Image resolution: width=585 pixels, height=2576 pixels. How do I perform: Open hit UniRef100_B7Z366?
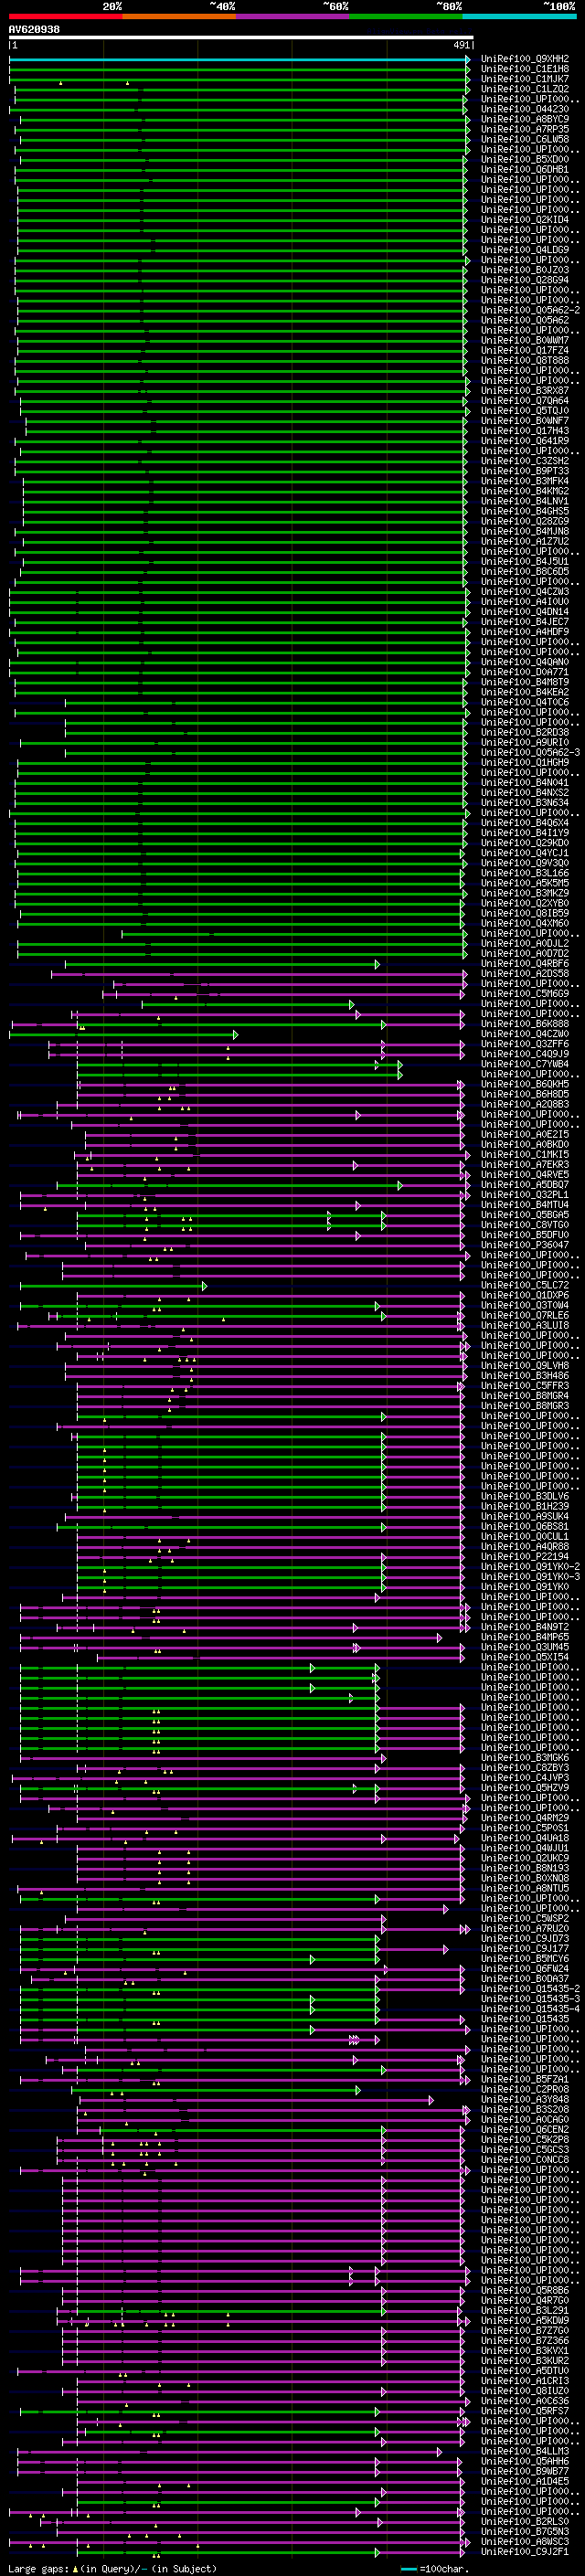point(525,2340)
